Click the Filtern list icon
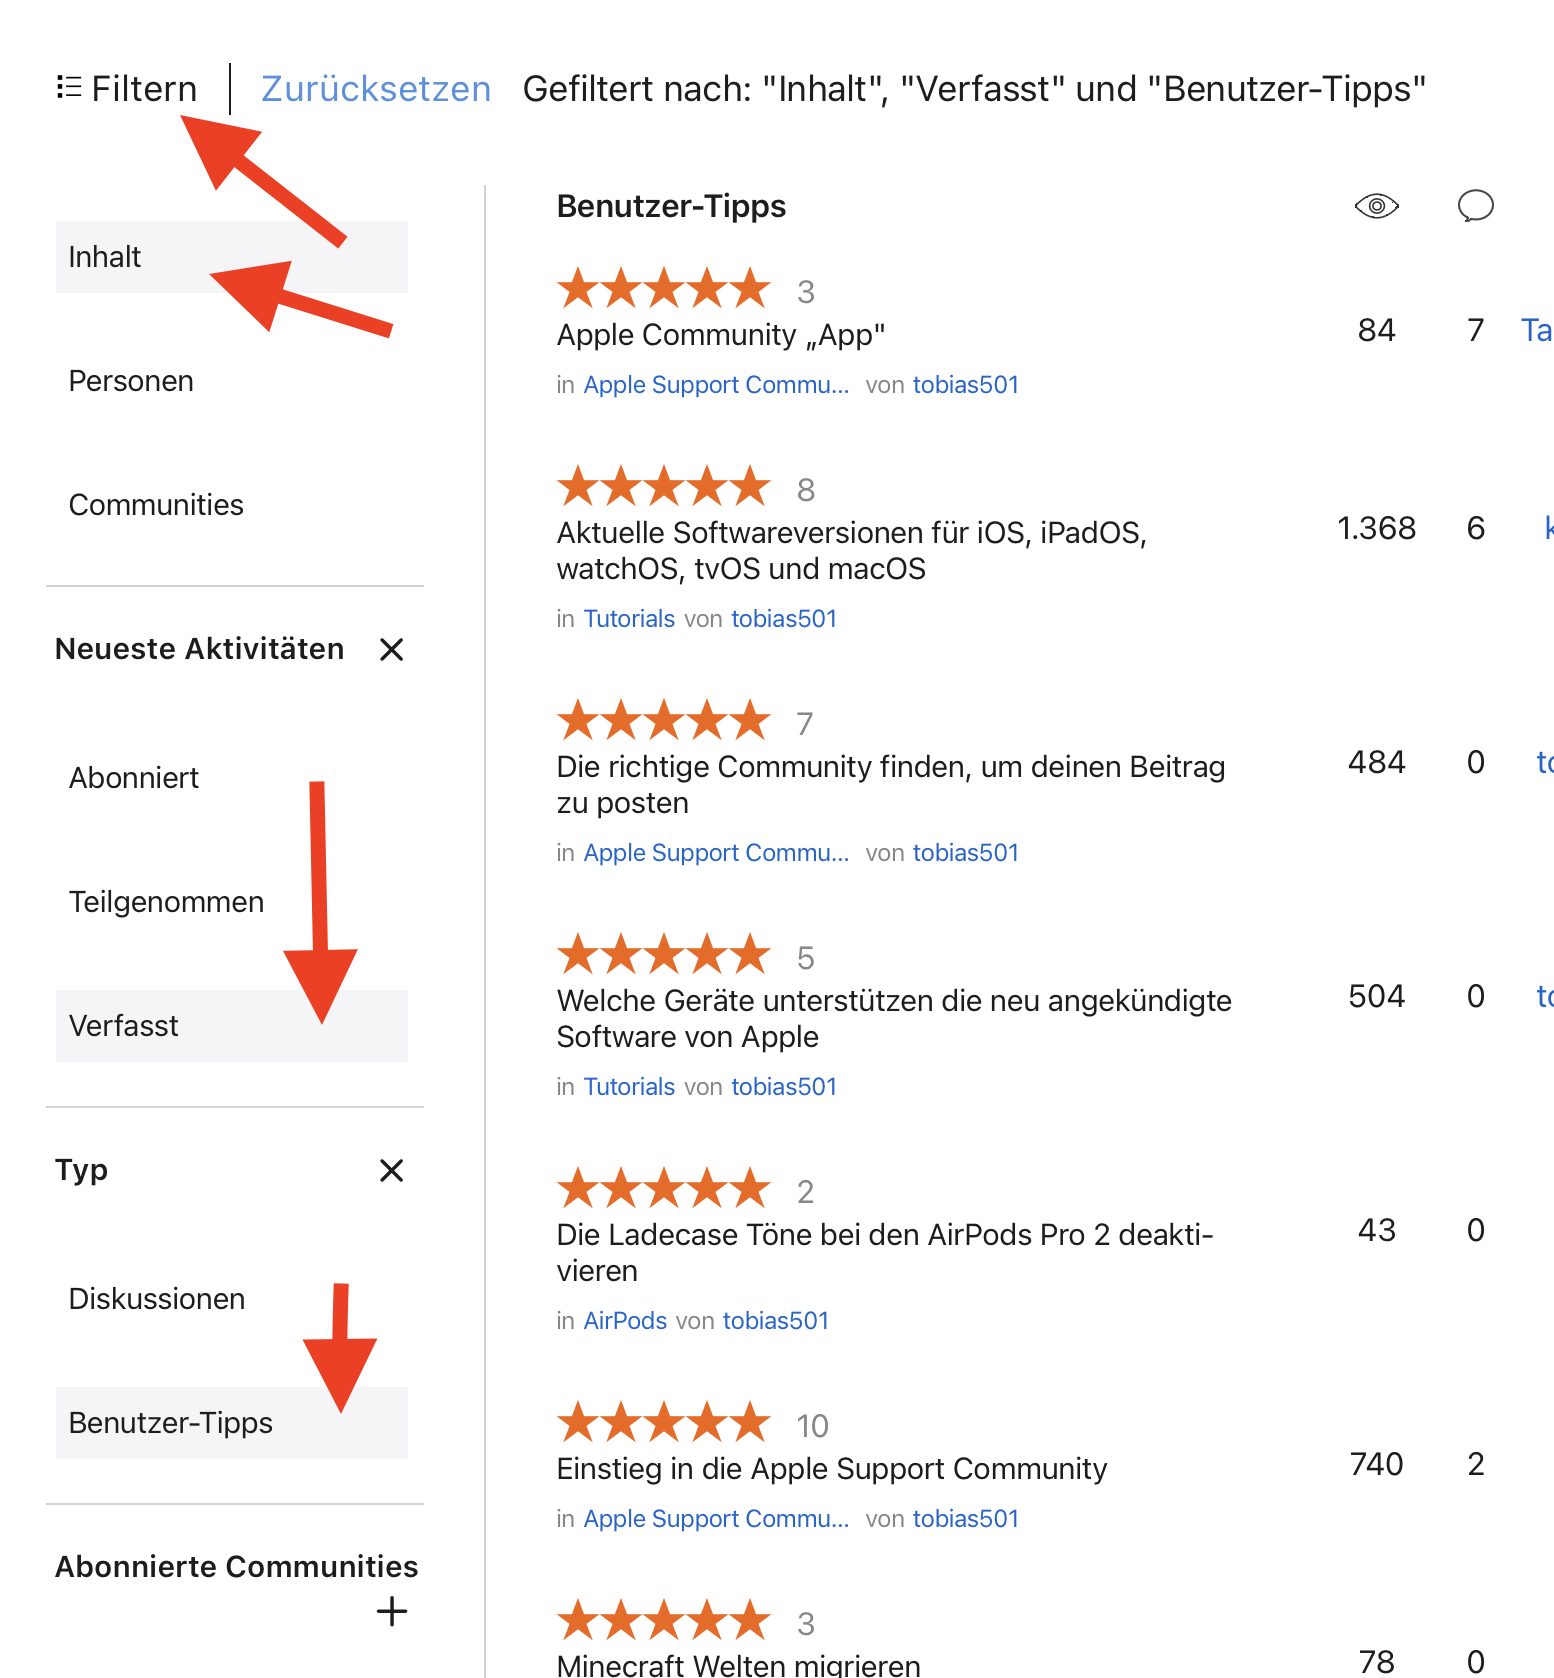 pyautogui.click(x=68, y=88)
